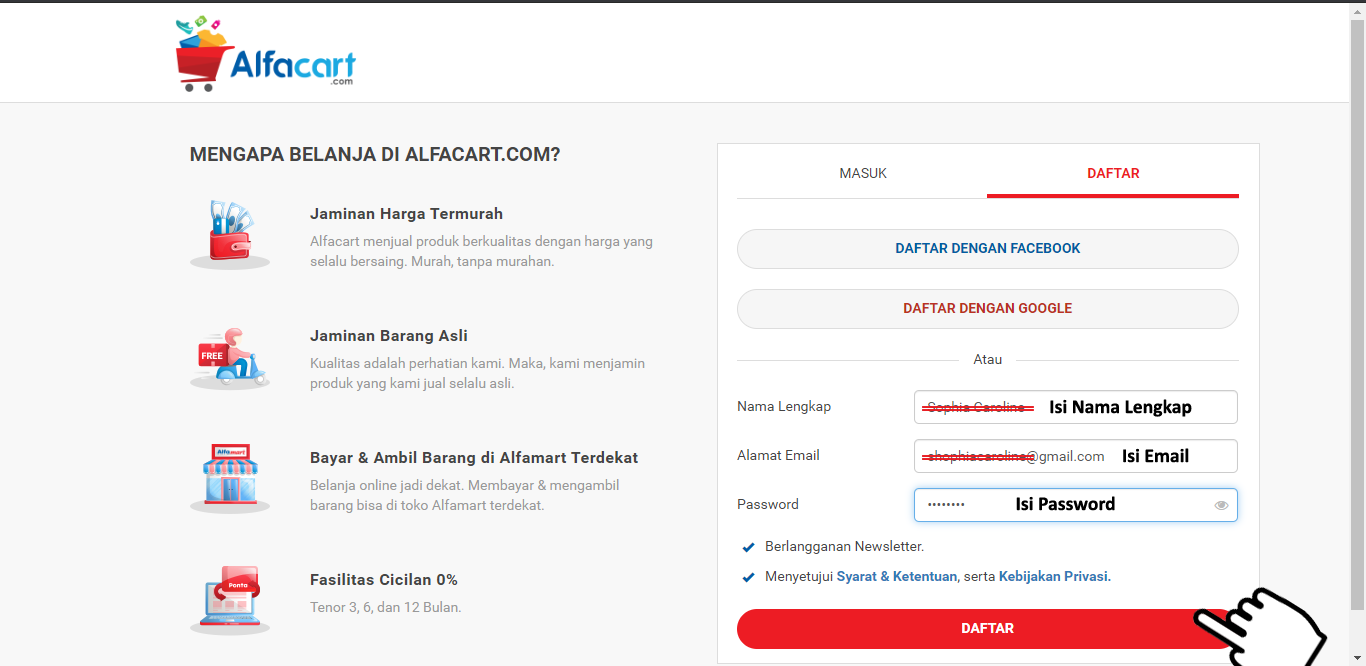Submit the red DAFTAR button
Viewport: 1366px width, 666px height.
point(988,629)
